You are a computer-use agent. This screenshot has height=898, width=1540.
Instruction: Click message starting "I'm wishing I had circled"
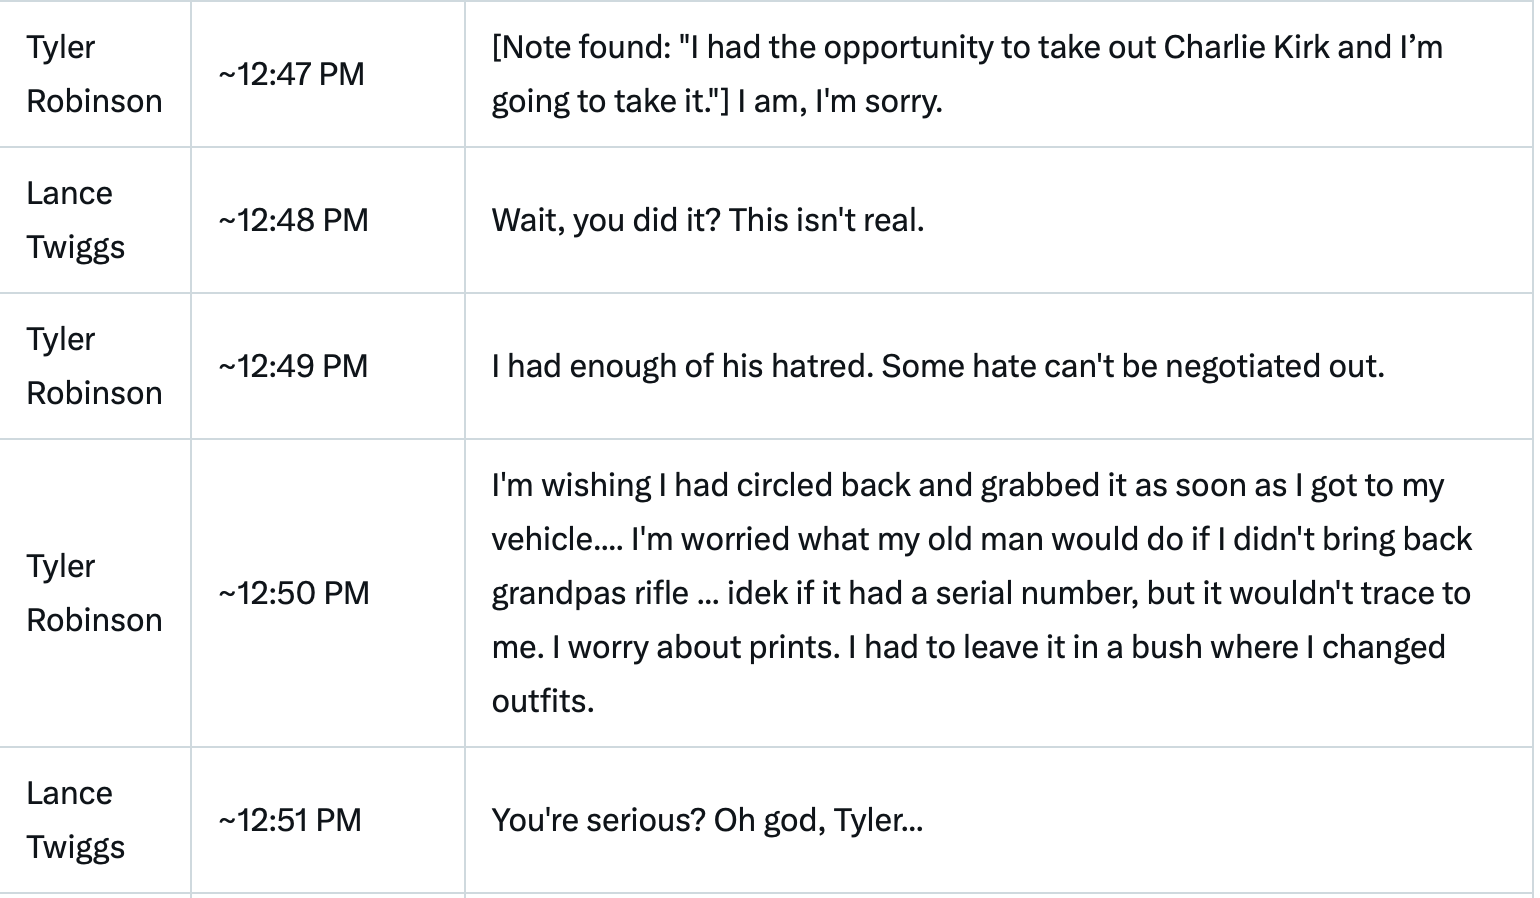[982, 593]
